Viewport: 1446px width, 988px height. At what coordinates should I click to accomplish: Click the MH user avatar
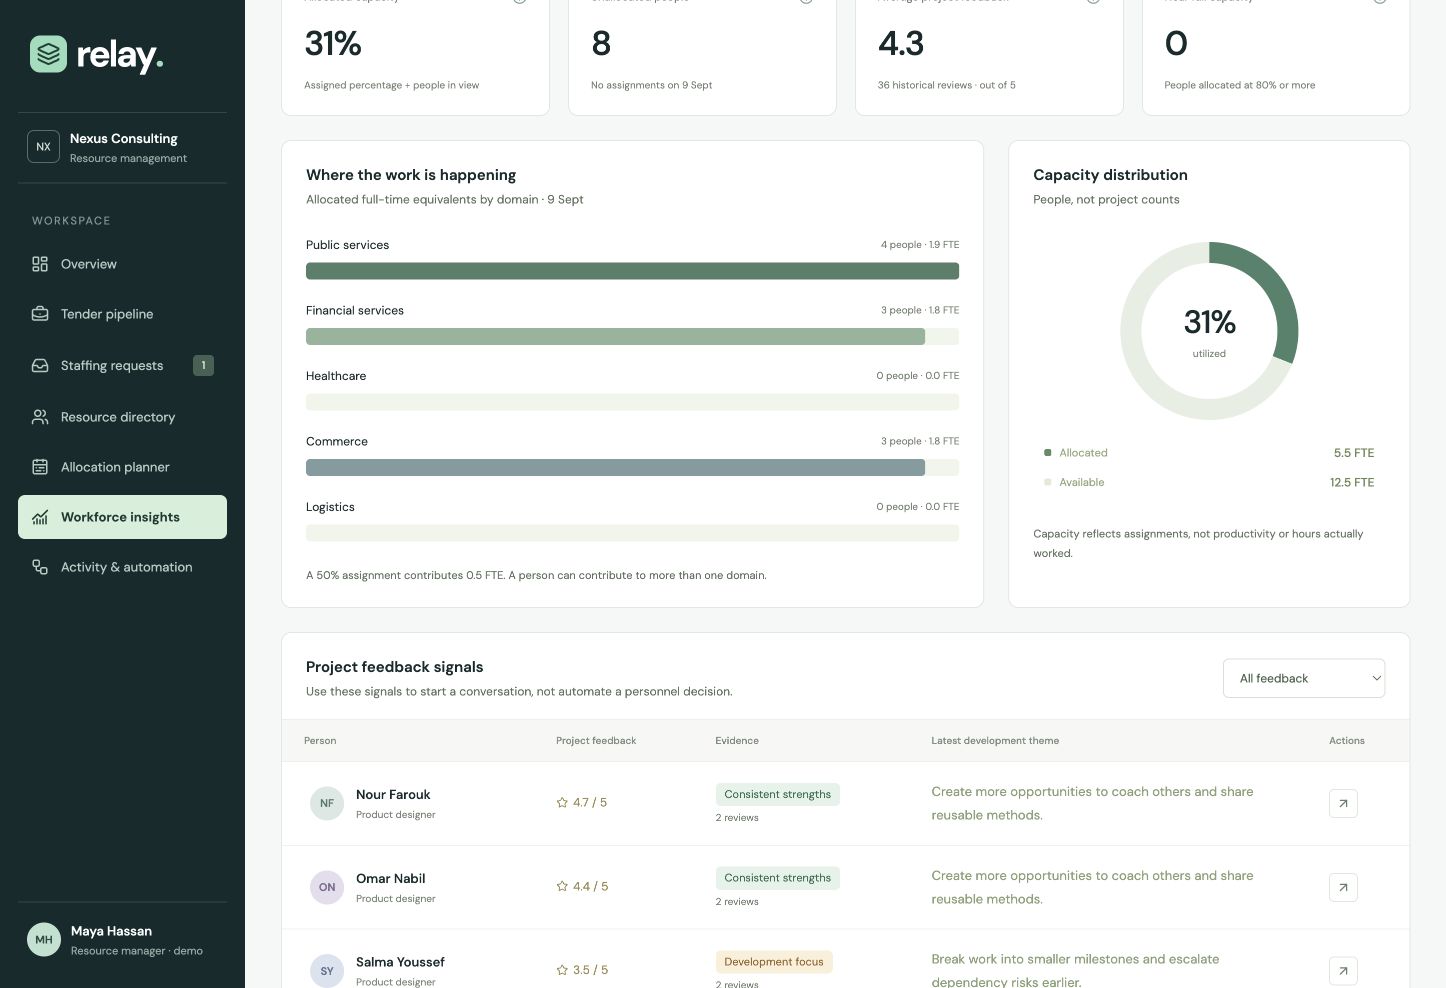point(44,939)
